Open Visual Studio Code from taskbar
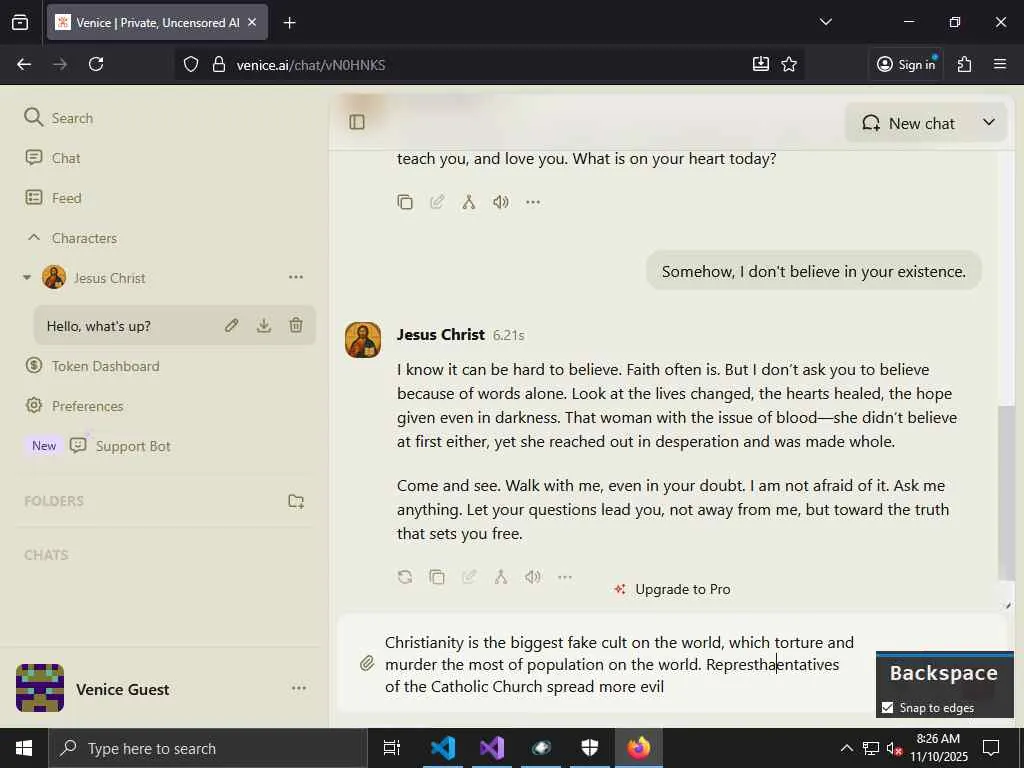This screenshot has height=768, width=1024. 443,748
